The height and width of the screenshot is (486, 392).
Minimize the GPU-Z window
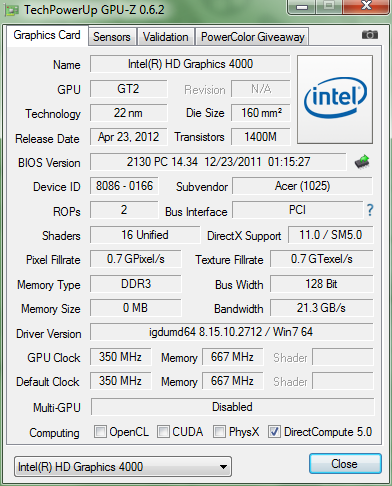[x=302, y=7]
